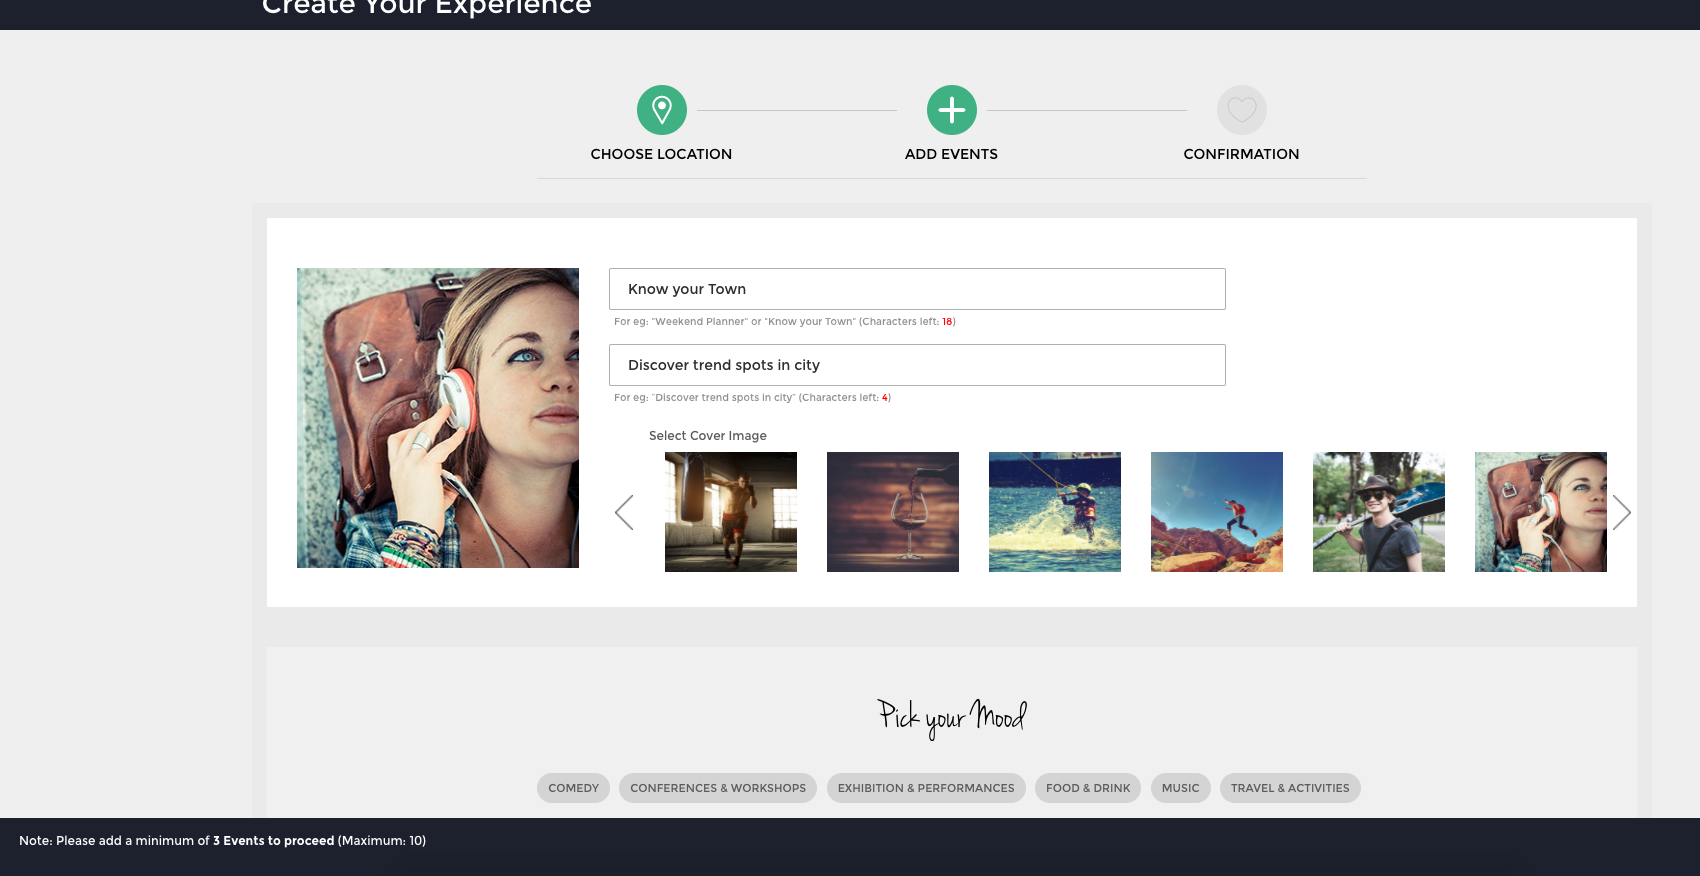Edit the 'Discover trend spots in city' field
The height and width of the screenshot is (876, 1700).
[x=917, y=365]
